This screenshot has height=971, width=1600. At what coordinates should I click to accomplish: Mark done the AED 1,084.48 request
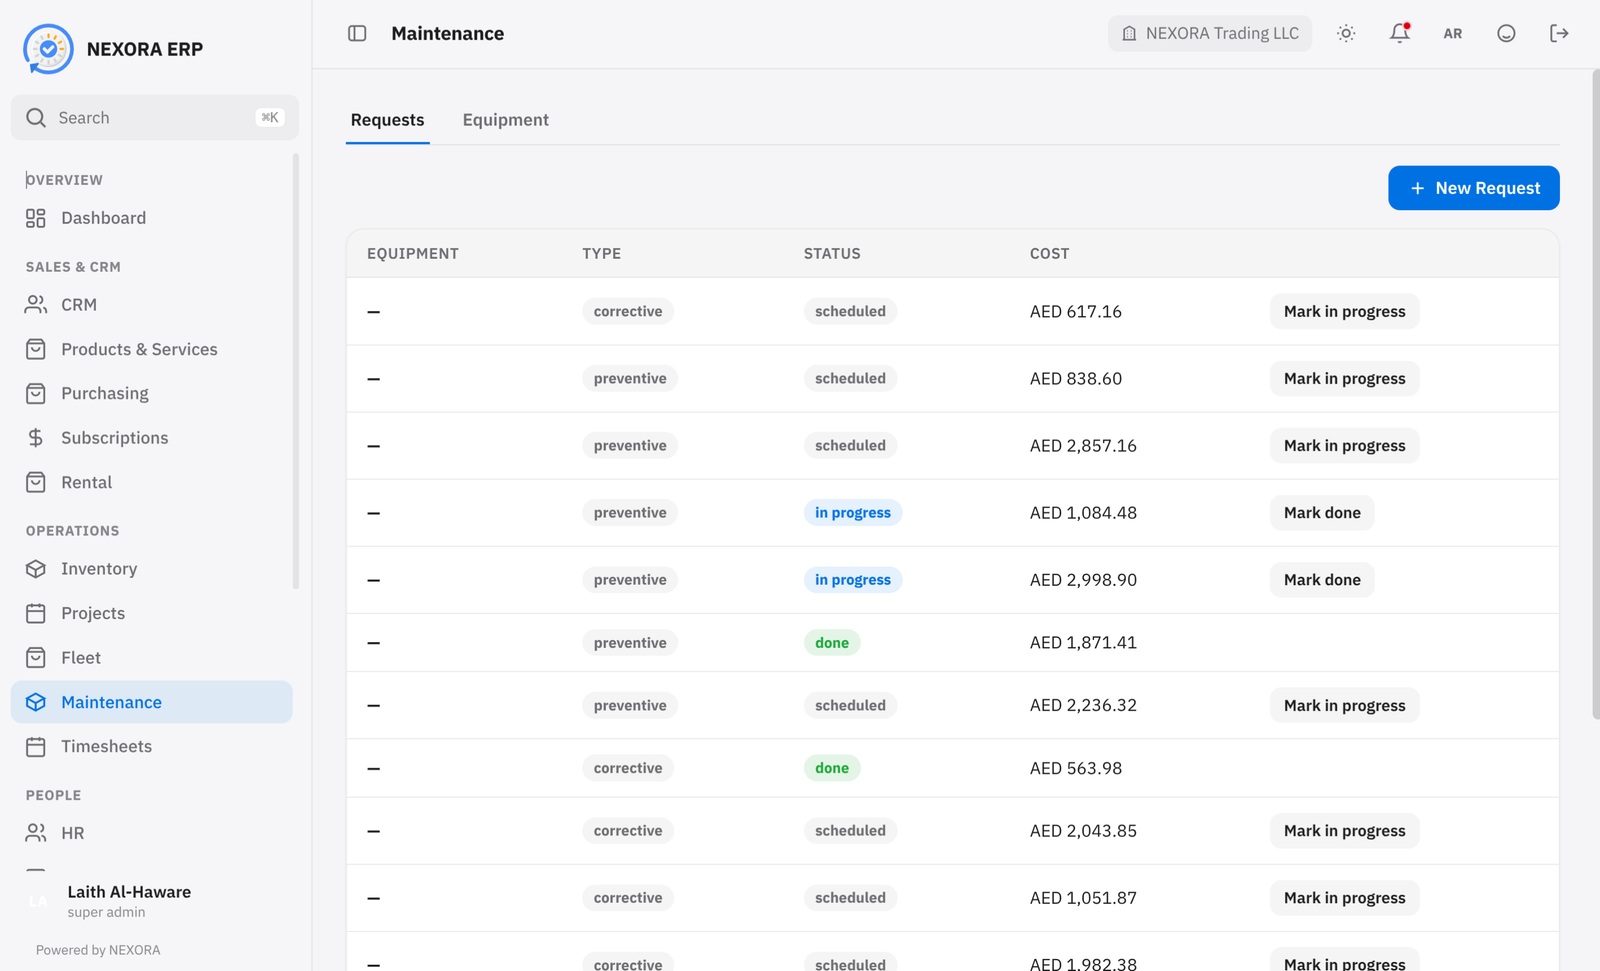pyautogui.click(x=1322, y=513)
